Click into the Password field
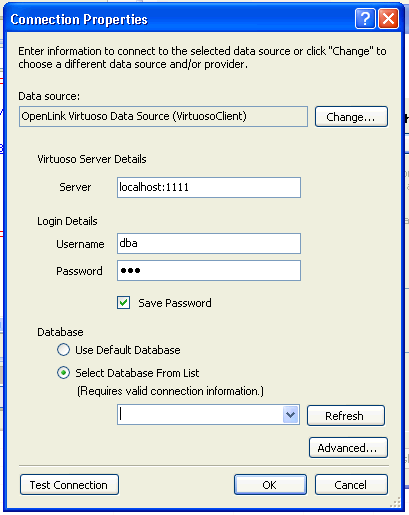Screen dimensions: 409x515 pyautogui.click(x=209, y=270)
